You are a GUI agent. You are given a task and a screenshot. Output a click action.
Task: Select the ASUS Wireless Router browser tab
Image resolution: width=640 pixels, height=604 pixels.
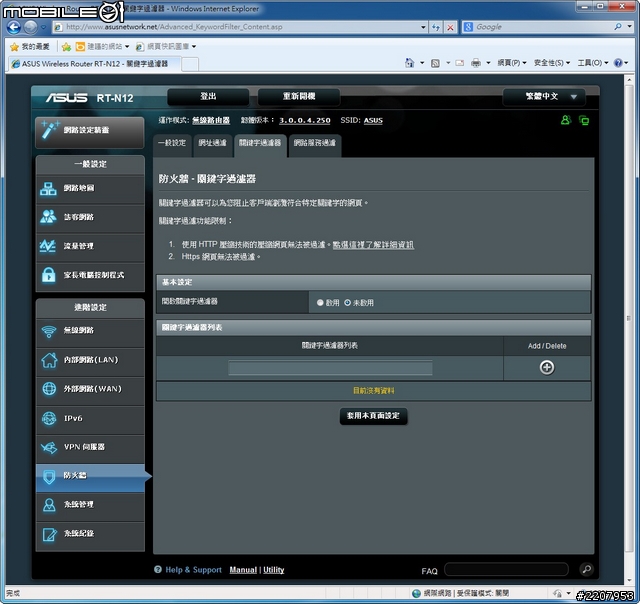[x=95, y=64]
